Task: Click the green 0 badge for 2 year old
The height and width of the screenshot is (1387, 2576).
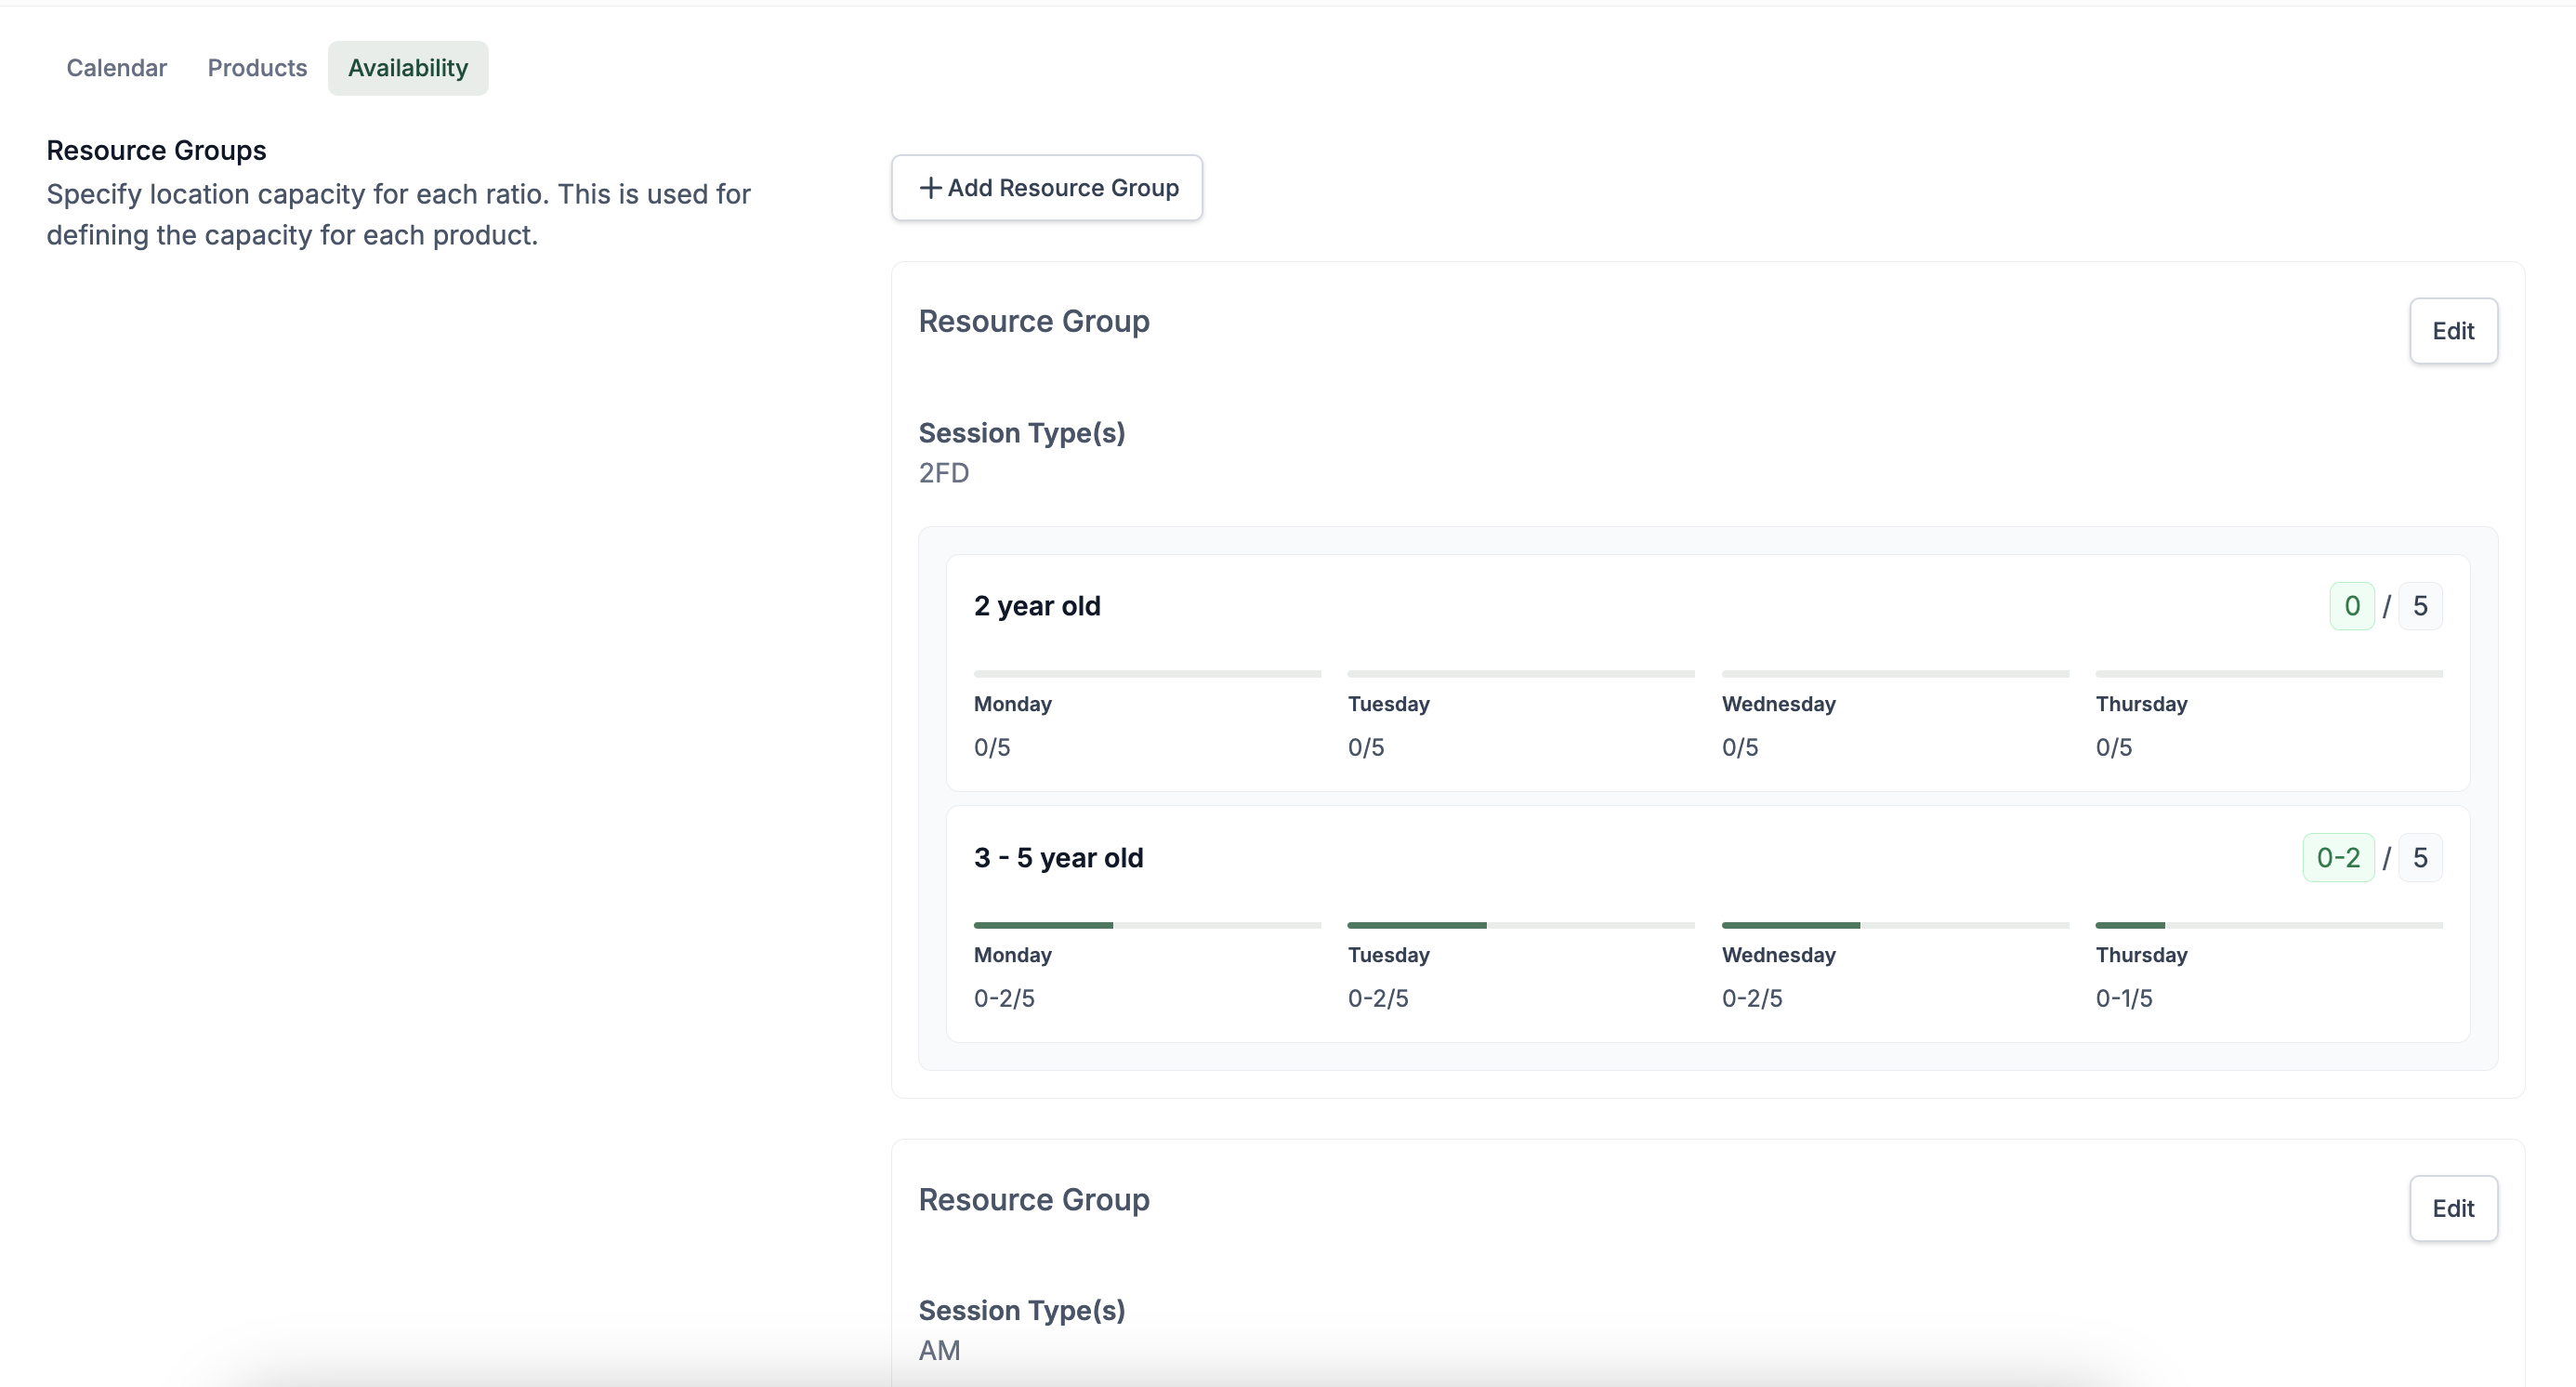Action: [x=2351, y=606]
